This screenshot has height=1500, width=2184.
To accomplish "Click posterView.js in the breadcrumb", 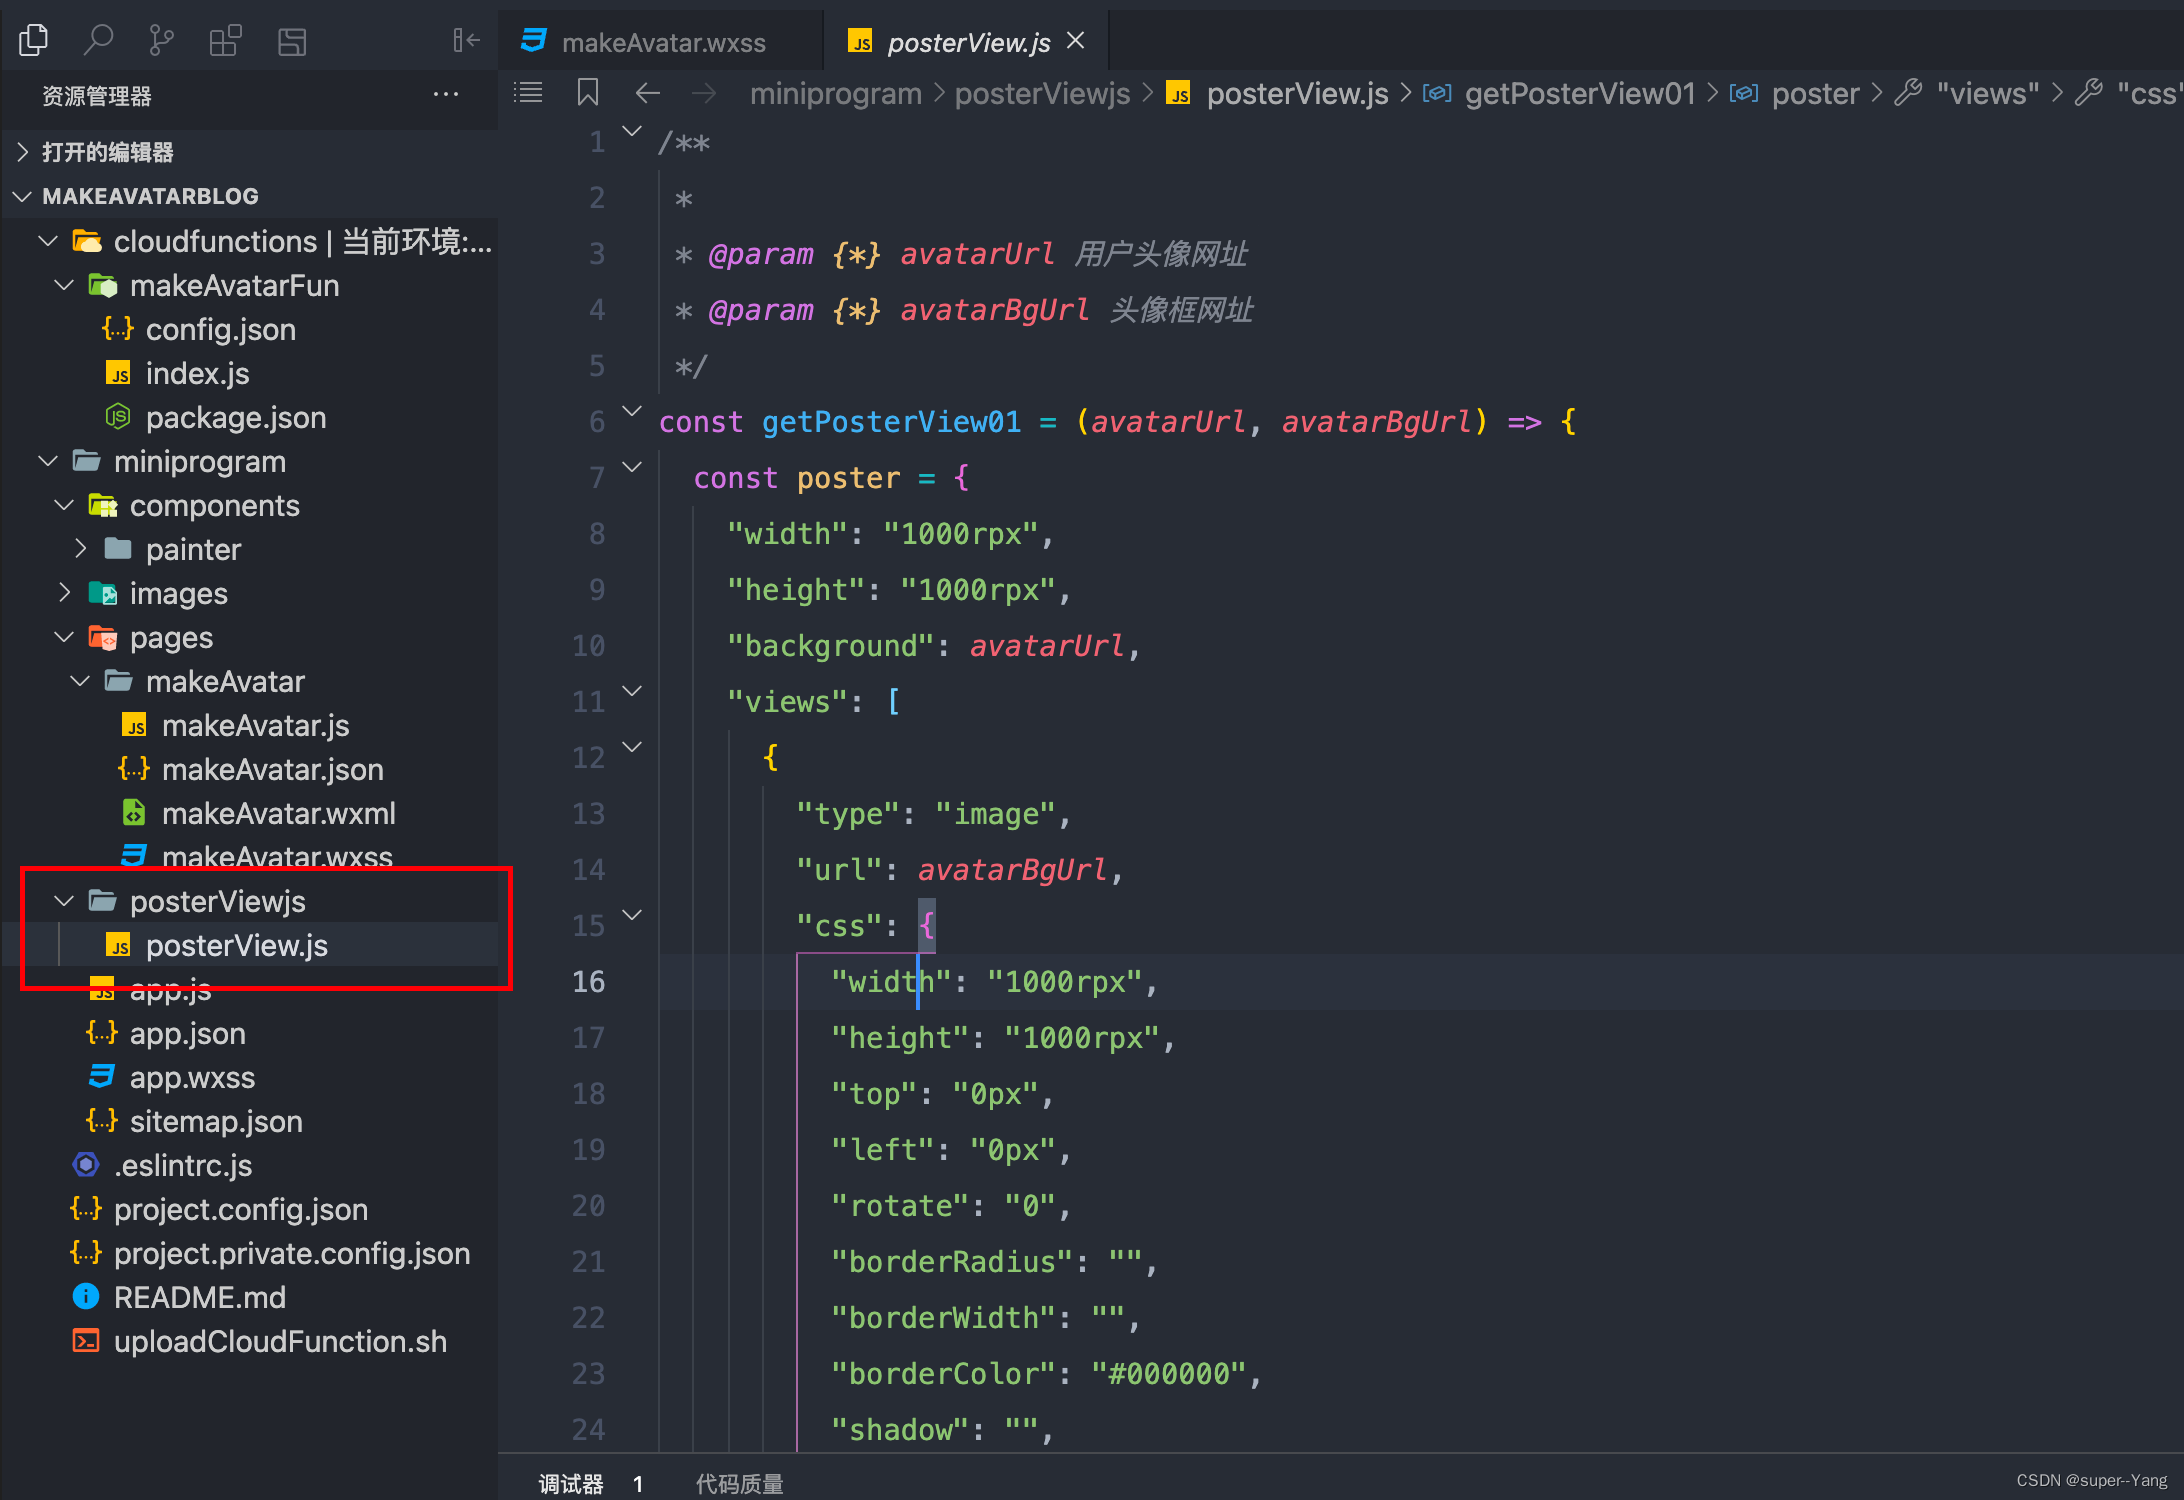I will [1297, 93].
